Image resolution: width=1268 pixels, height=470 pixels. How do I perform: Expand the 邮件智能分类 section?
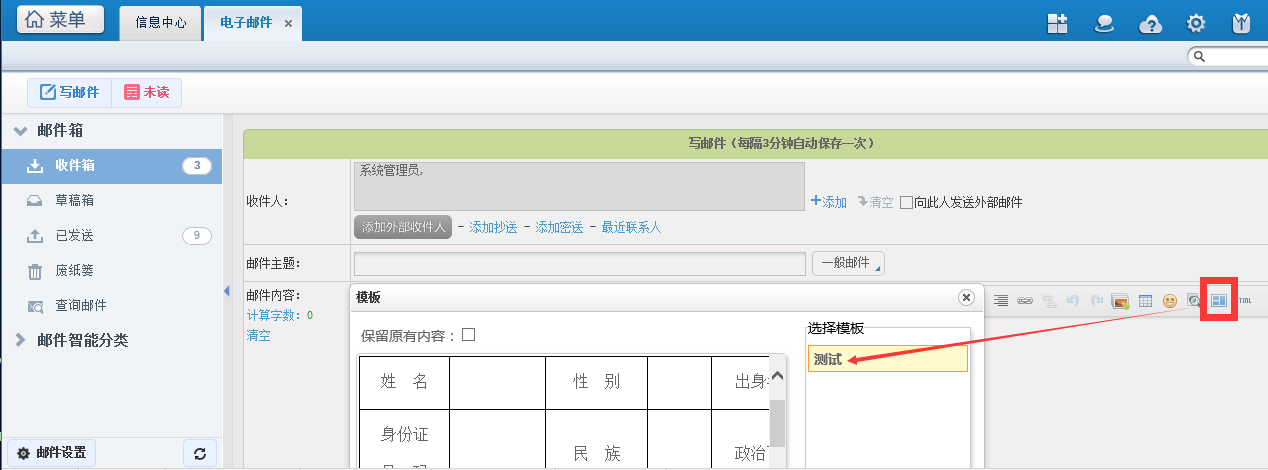coord(20,340)
